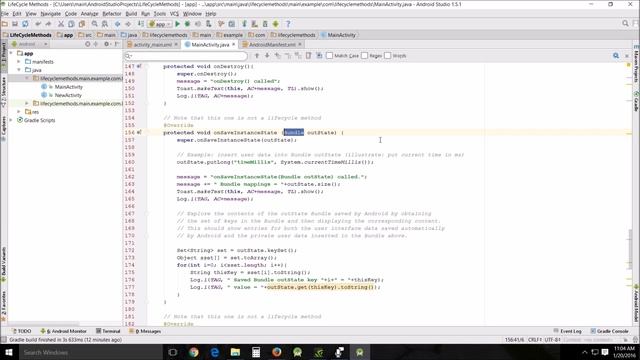This screenshot has width=640, height=360.
Task: Expand the manifests folder node
Action: (x=19, y=62)
